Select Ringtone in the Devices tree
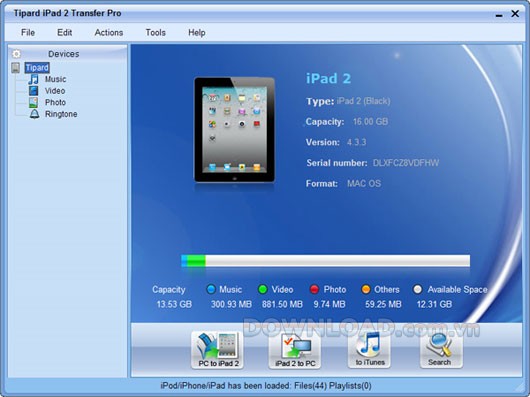The image size is (530, 397). (61, 114)
